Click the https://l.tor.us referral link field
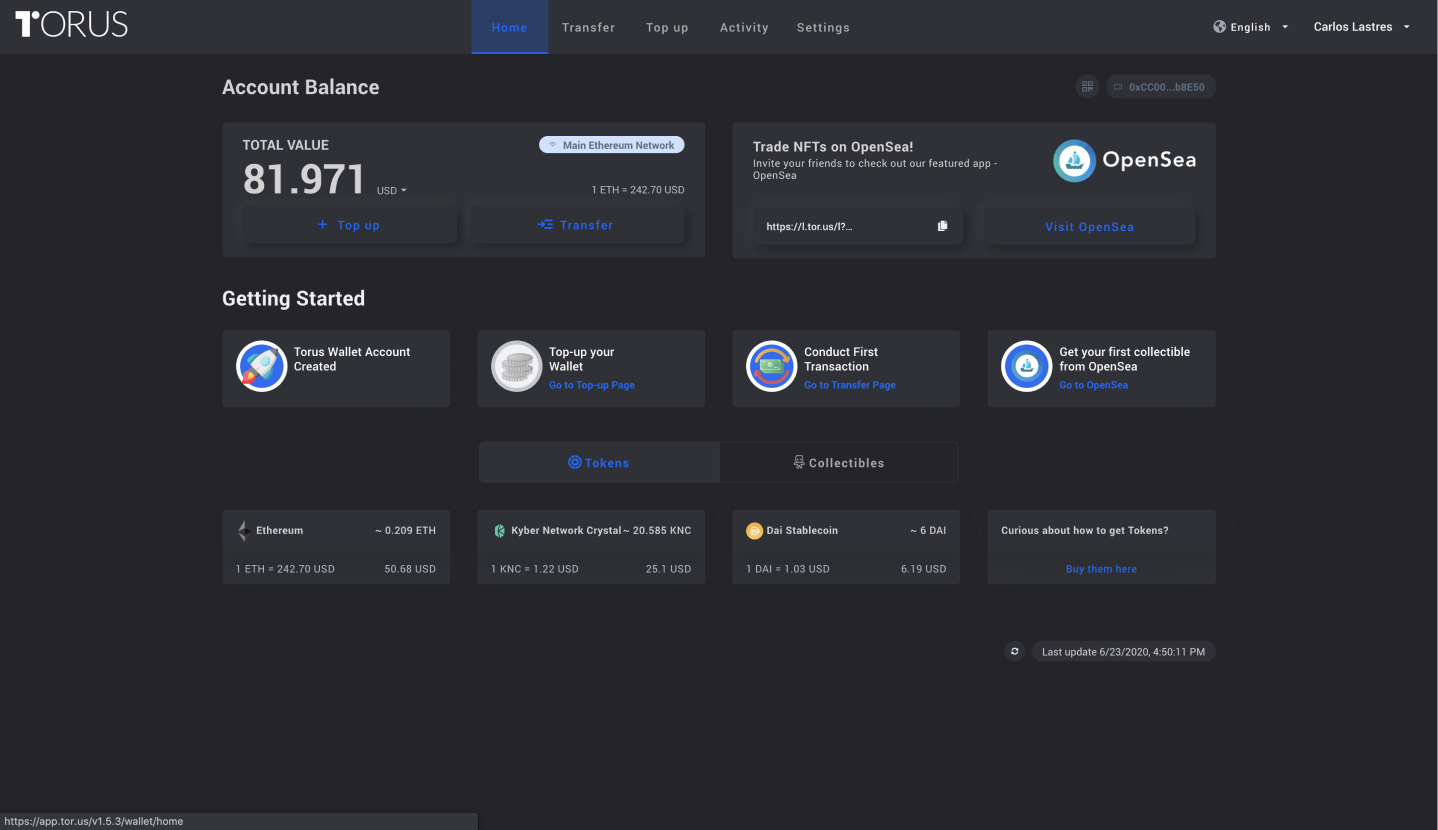The image size is (1438, 830). coord(858,226)
